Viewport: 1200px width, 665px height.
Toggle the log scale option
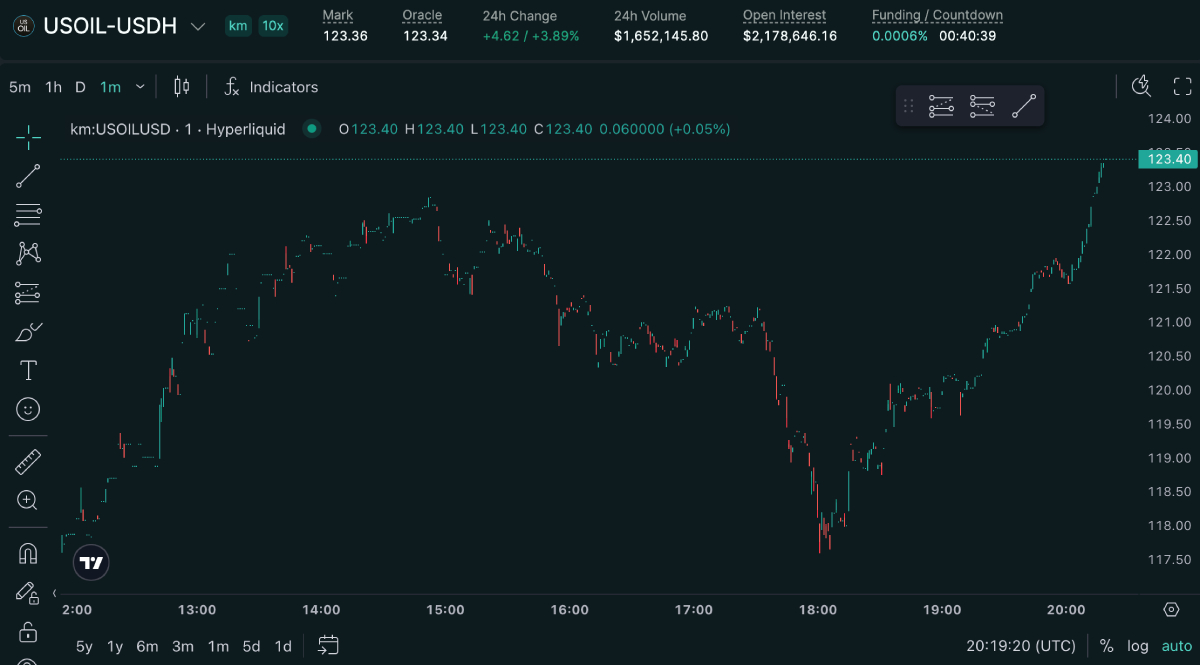tap(1138, 646)
